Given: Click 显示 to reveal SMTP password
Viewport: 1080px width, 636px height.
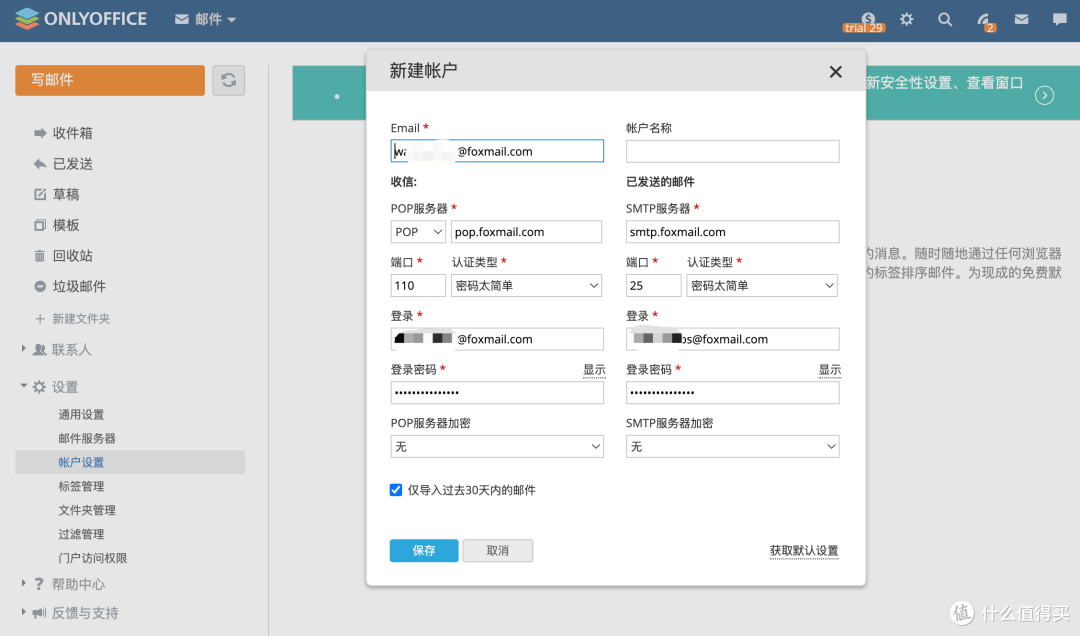Looking at the screenshot, I should tap(829, 370).
